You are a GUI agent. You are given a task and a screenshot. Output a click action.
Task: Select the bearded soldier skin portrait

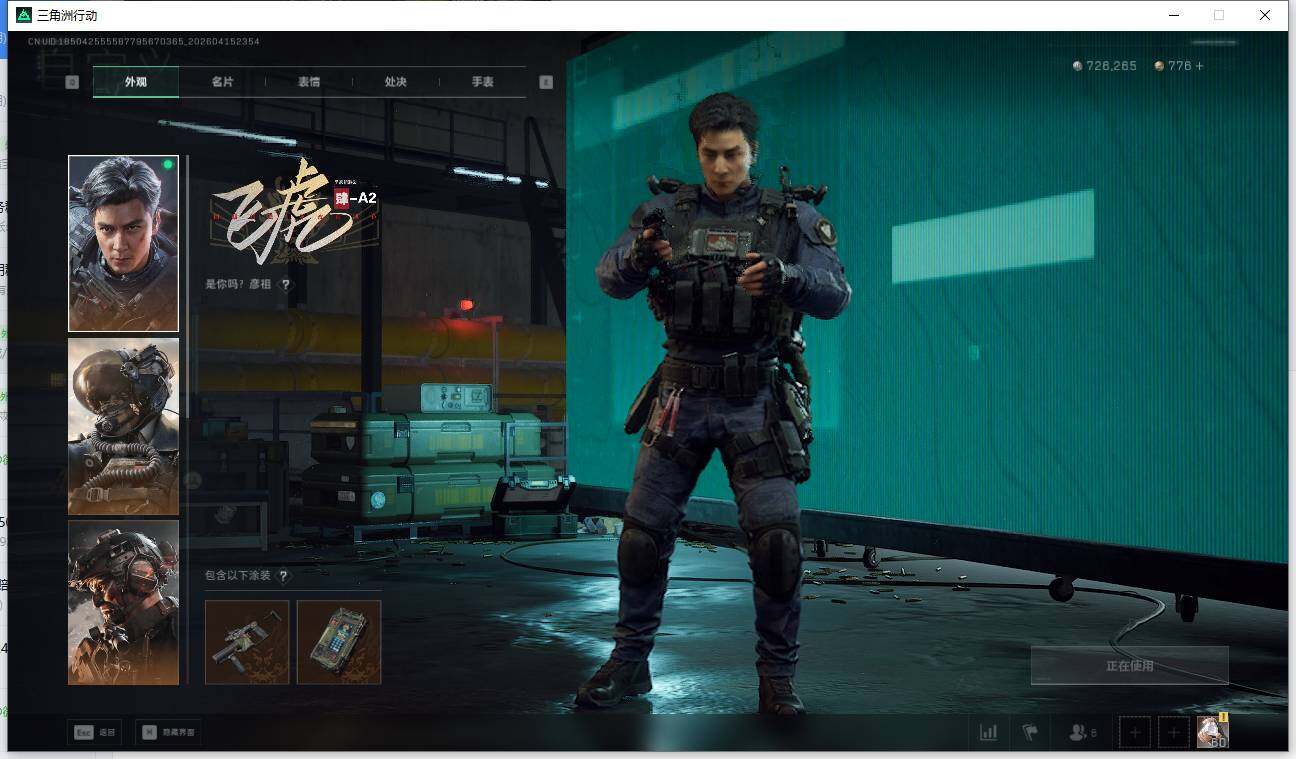[x=123, y=602]
